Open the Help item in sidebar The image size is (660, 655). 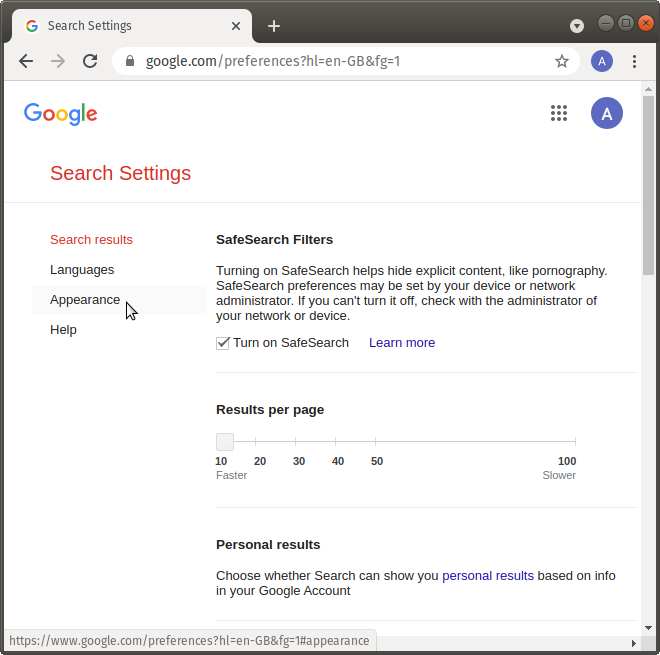(x=63, y=330)
